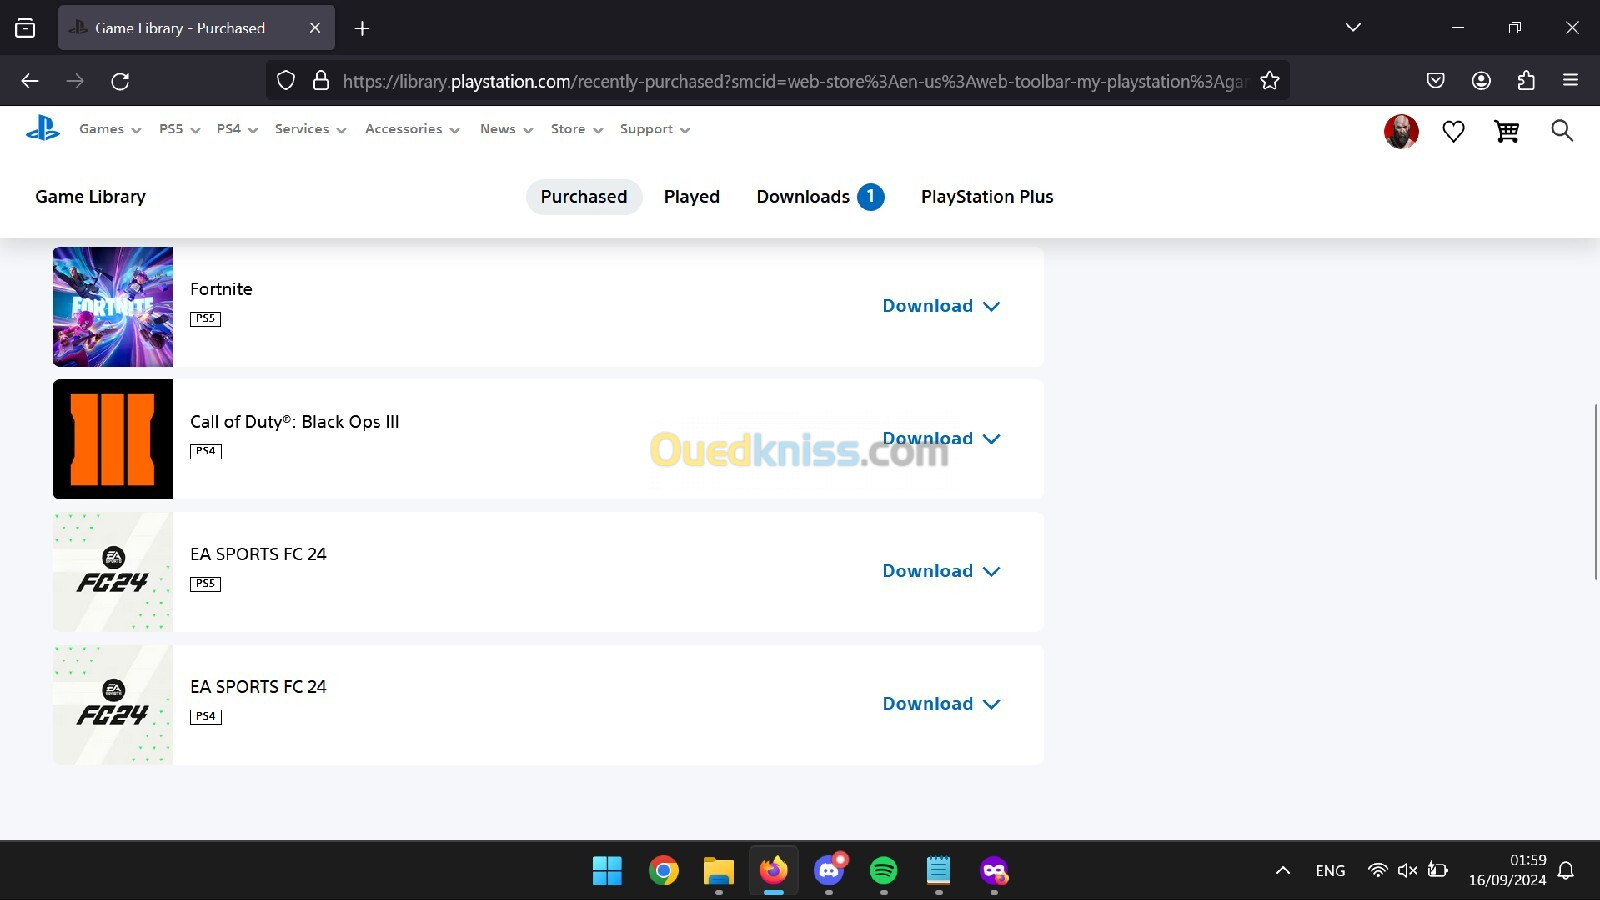Open the taskbar clock and date
1600x900 pixels.
(1507, 870)
